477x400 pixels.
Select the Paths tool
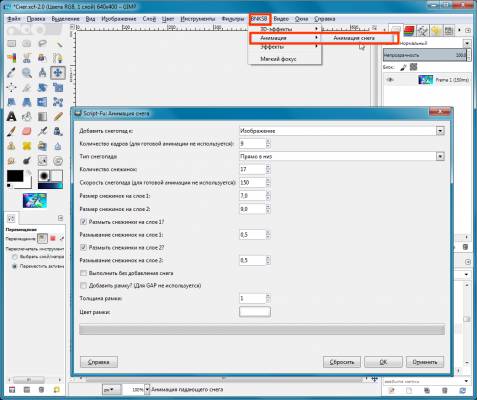tap(58, 58)
